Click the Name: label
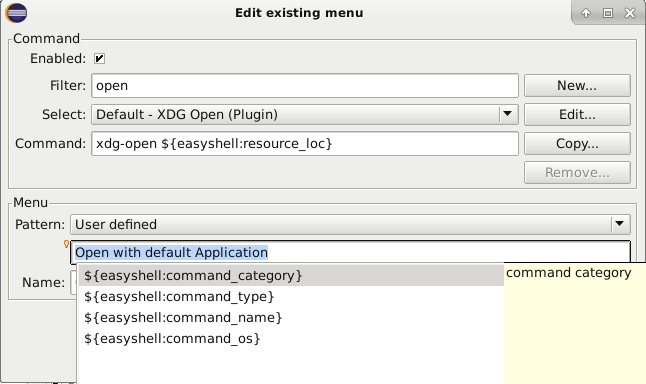This screenshot has height=384, width=646. click(x=43, y=282)
